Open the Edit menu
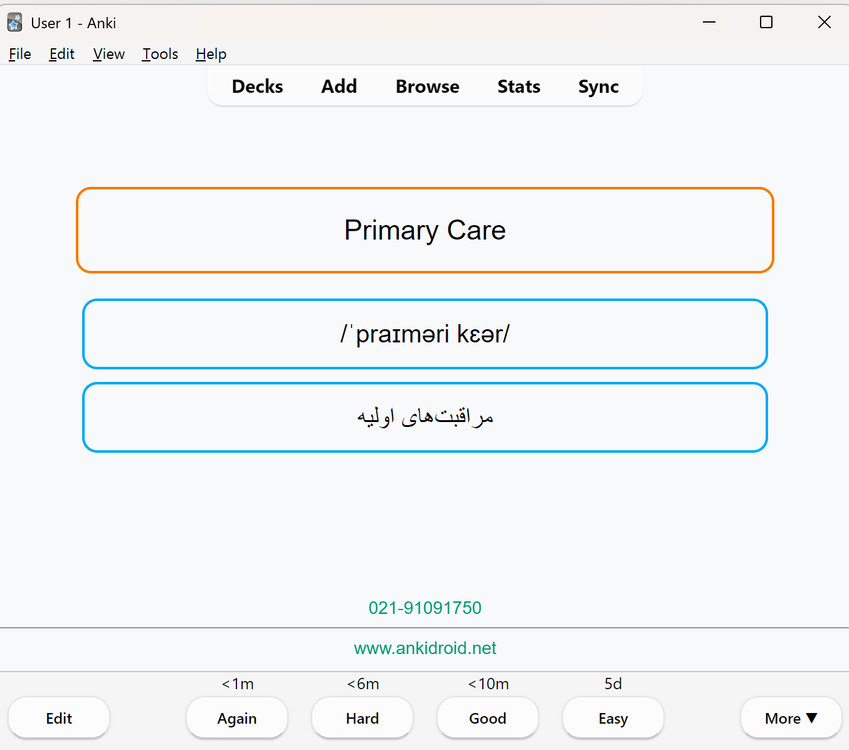 (x=62, y=54)
